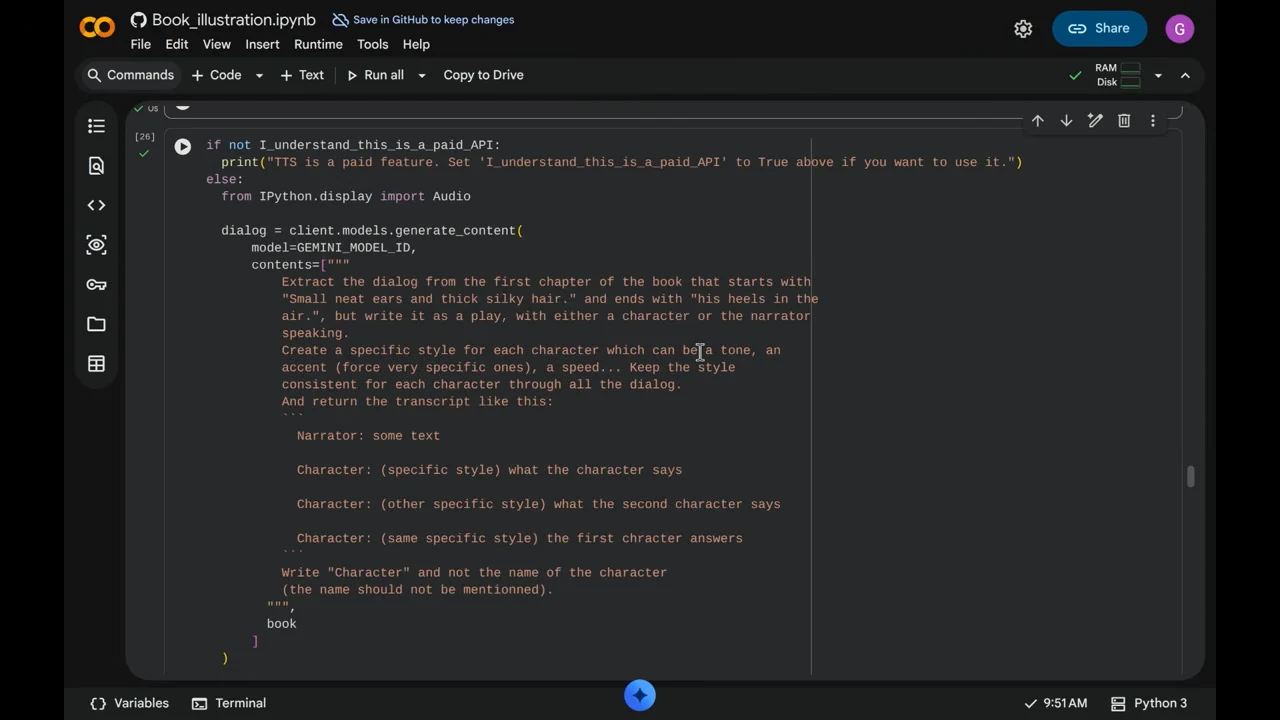Open the Help menu

[x=416, y=44]
